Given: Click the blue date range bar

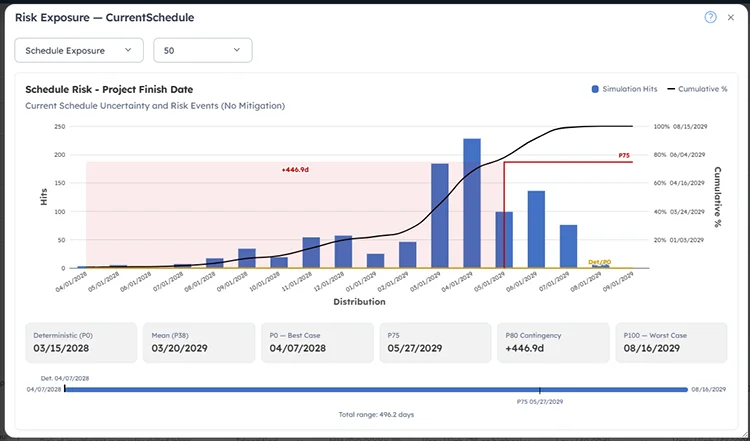Looking at the screenshot, I should [376, 389].
